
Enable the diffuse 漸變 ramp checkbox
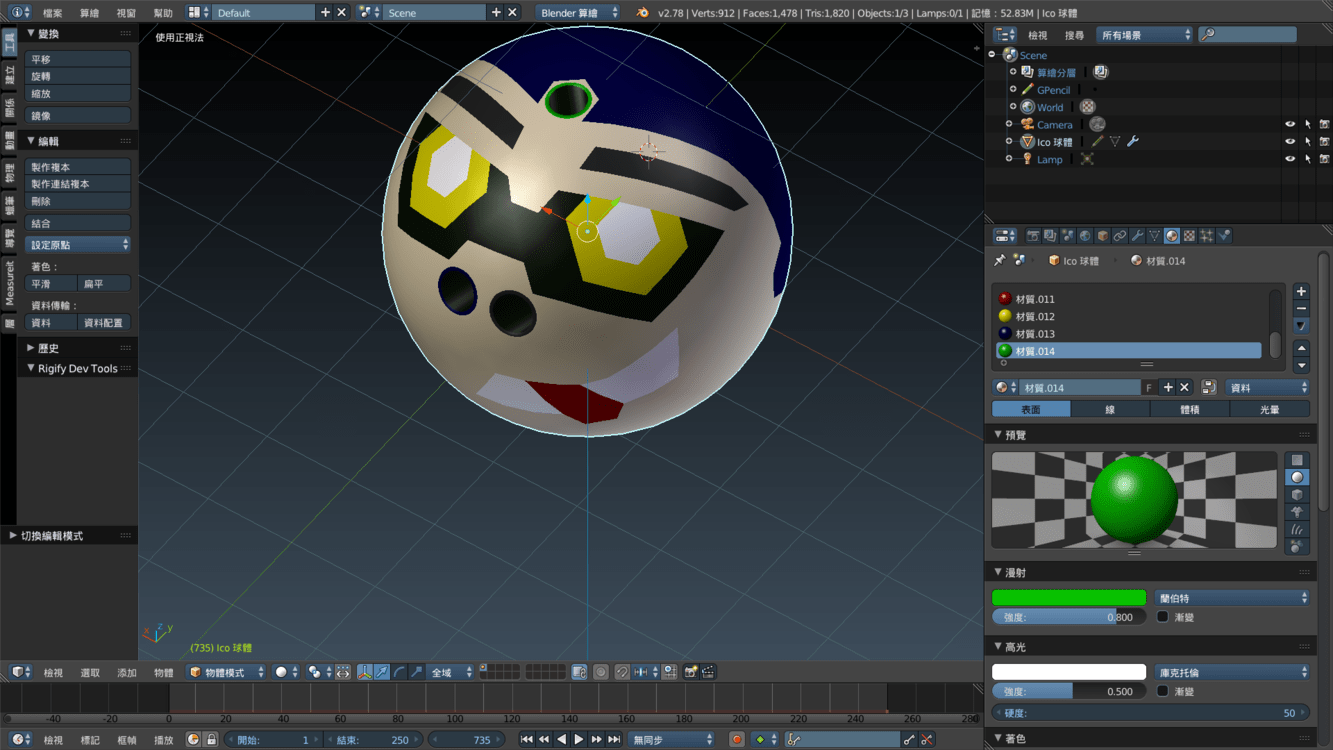1163,617
